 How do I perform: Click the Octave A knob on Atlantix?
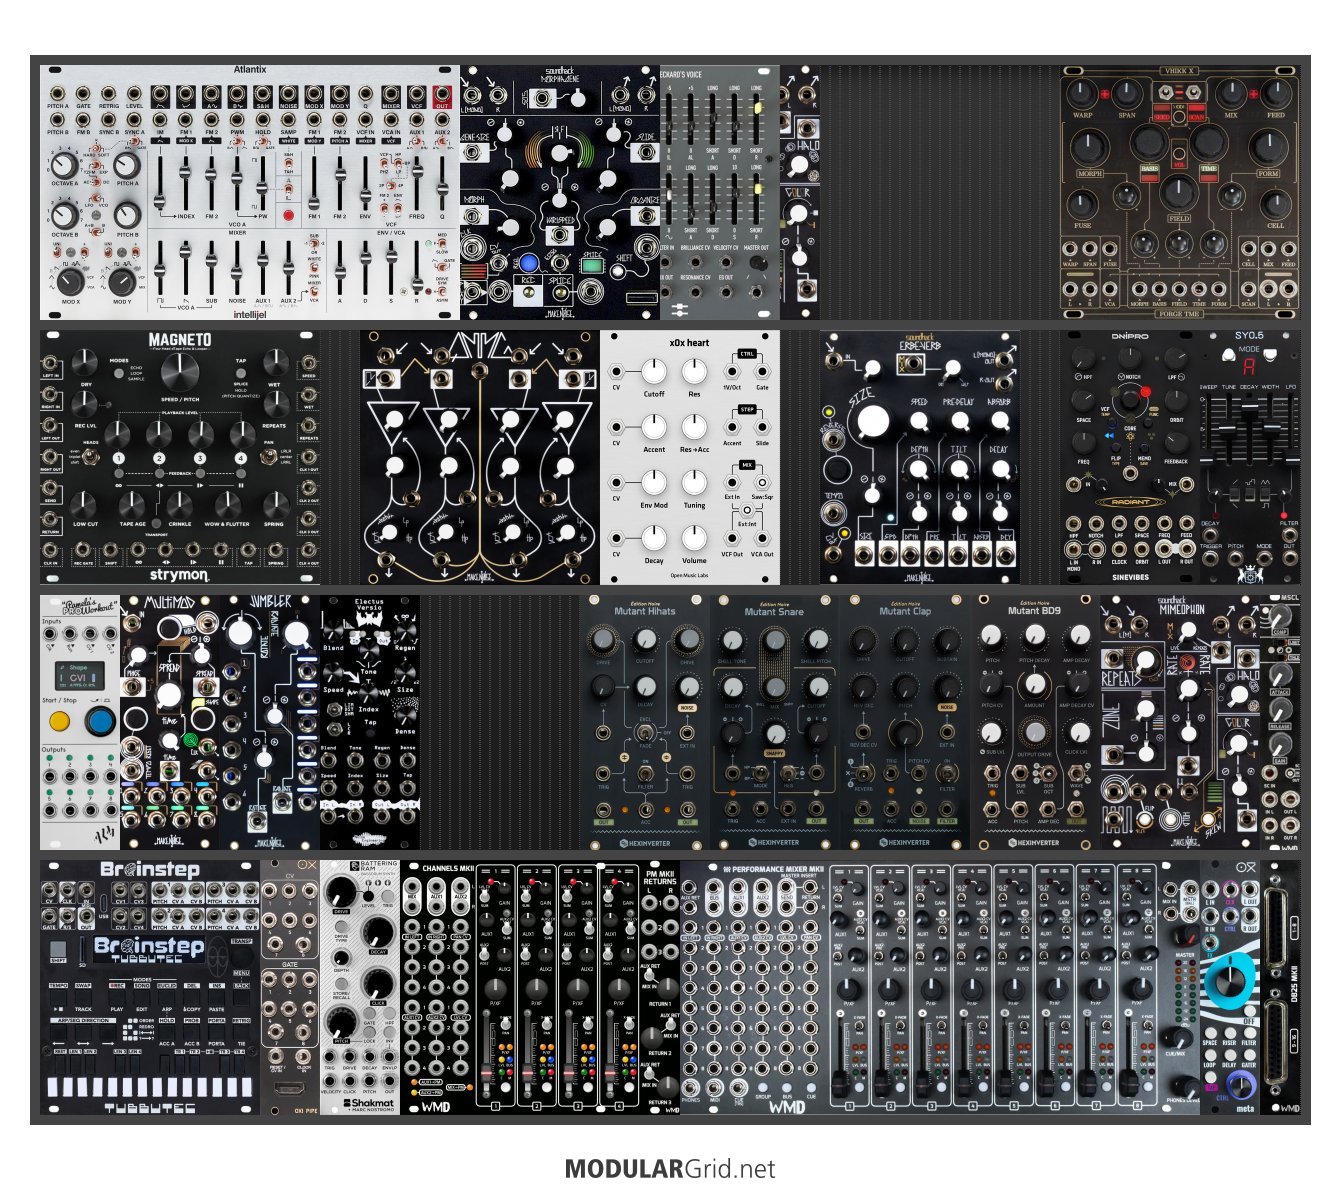(64, 166)
